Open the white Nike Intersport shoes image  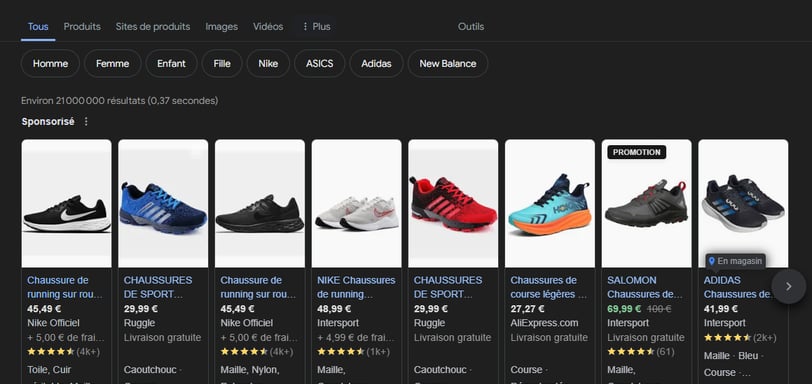point(356,203)
